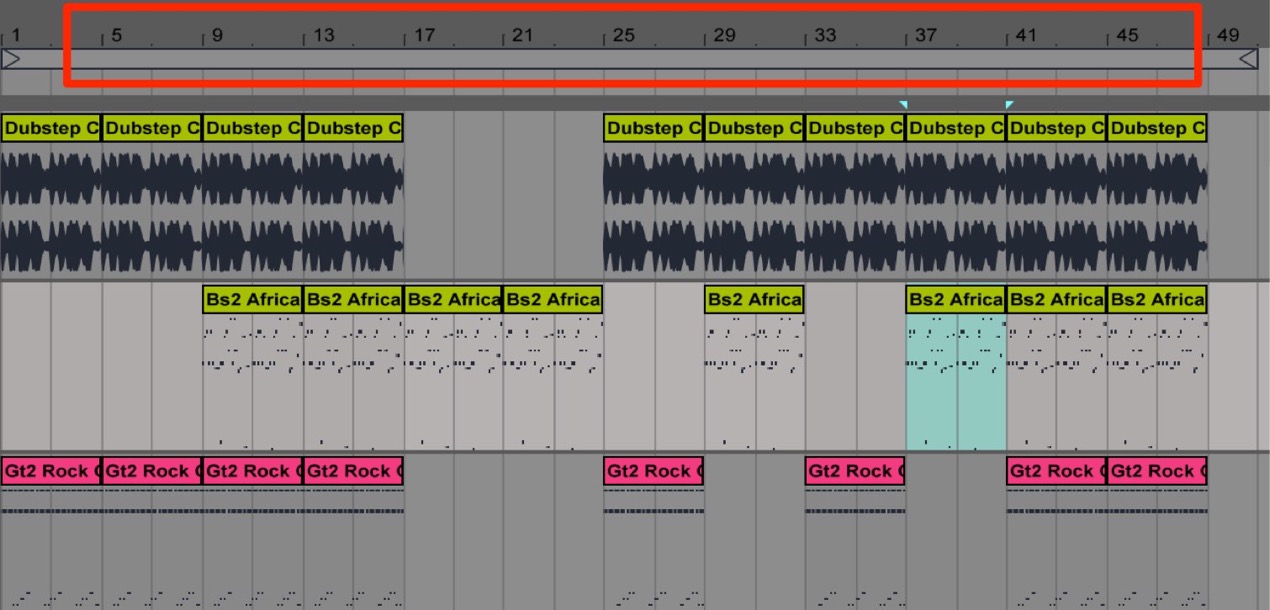Click bar 49 on the timeline ruler
Image resolution: width=1270 pixels, height=610 pixels.
(1228, 35)
